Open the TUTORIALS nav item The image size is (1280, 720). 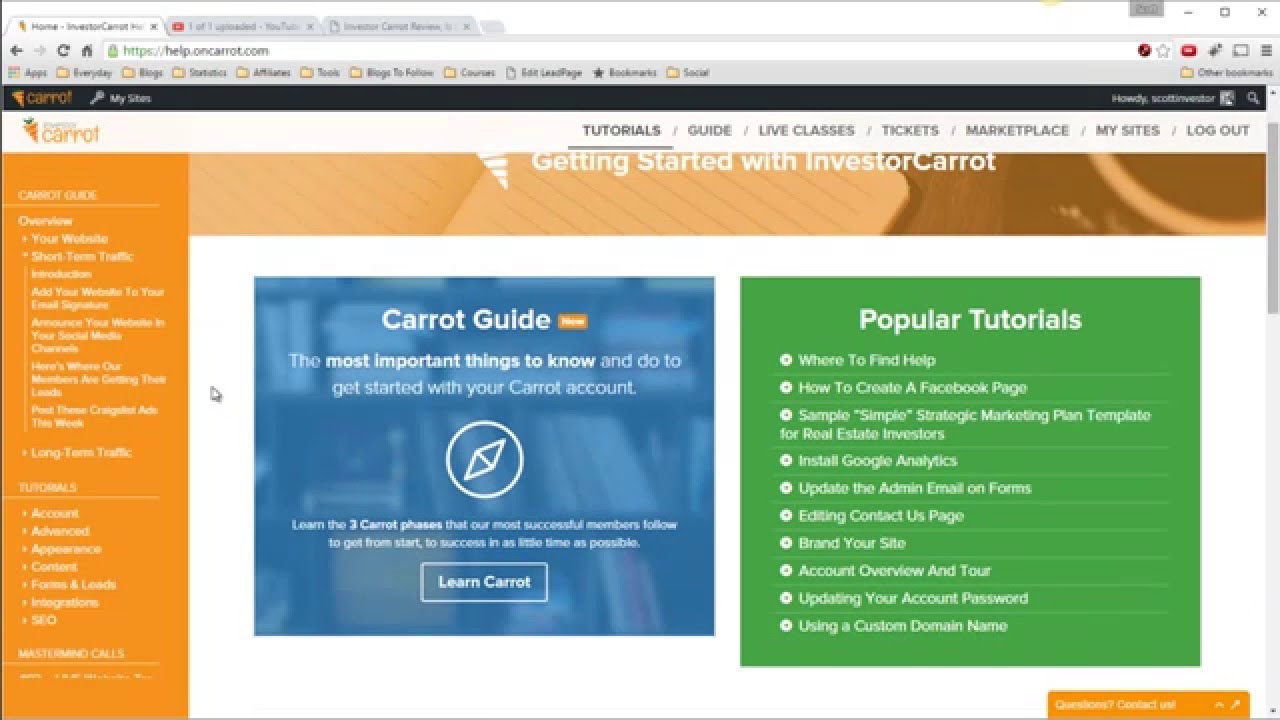pyautogui.click(x=622, y=130)
